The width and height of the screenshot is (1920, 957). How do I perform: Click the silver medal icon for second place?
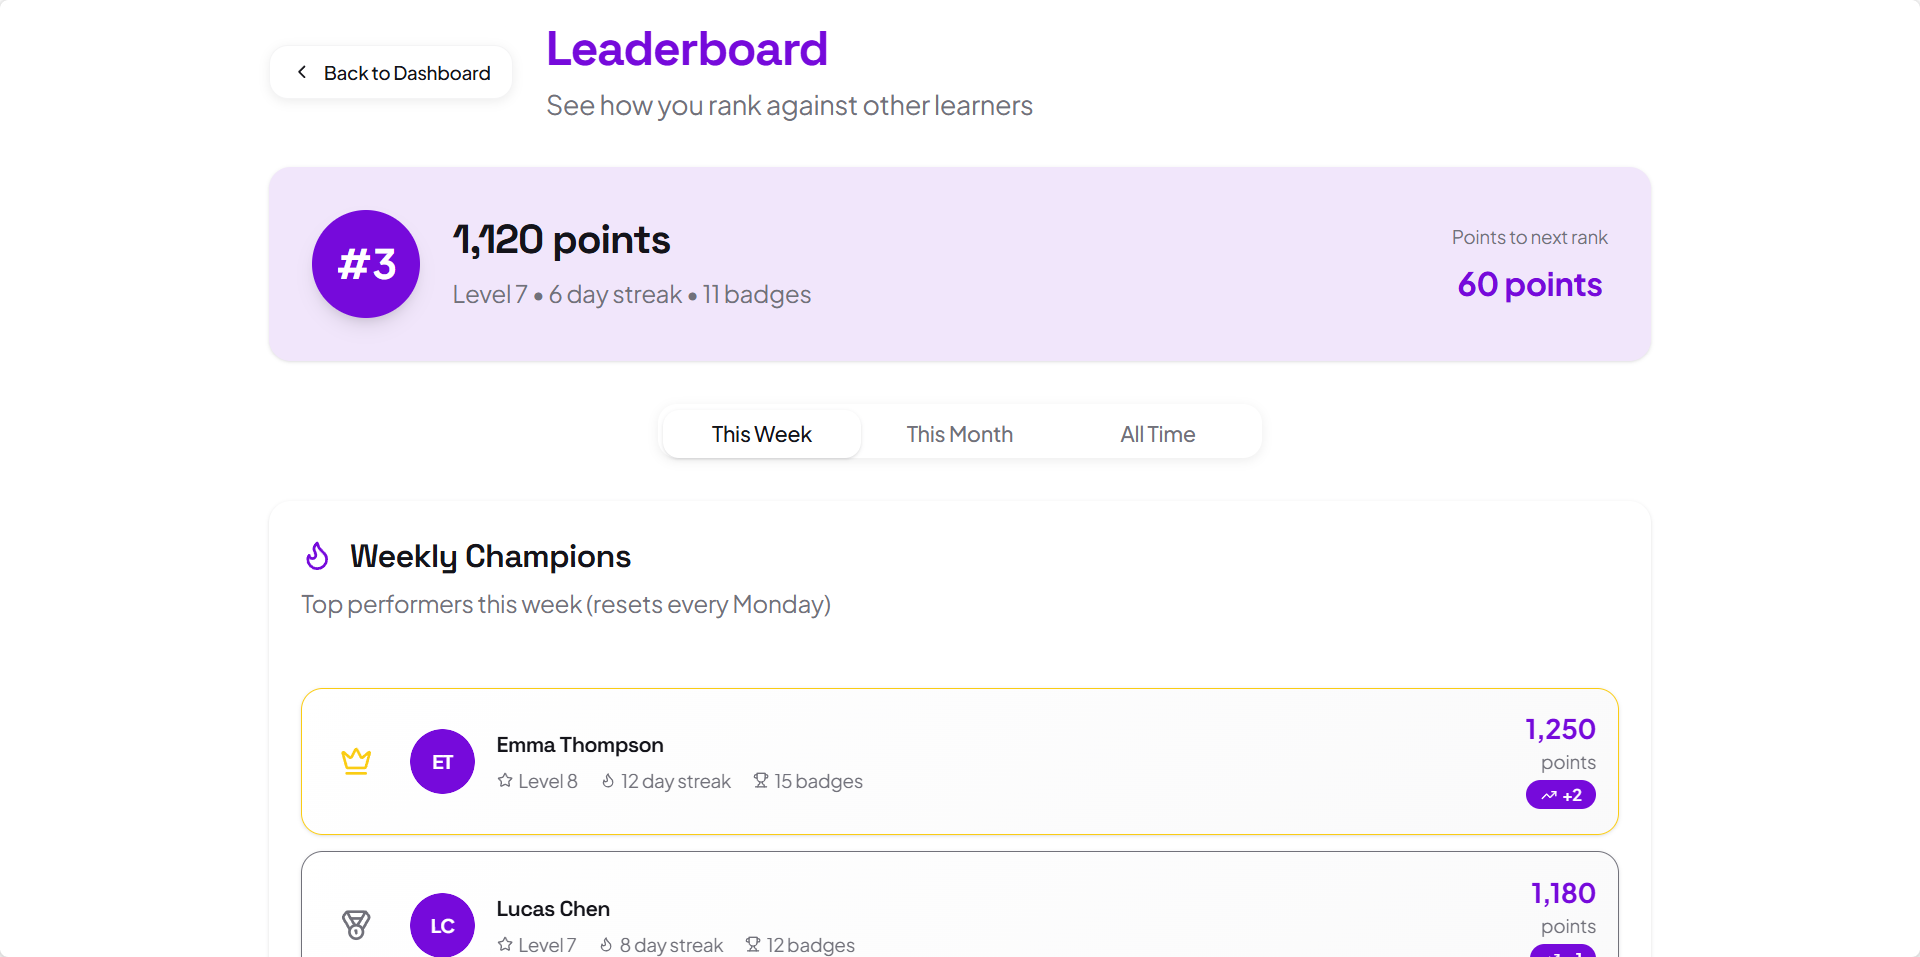(x=356, y=925)
